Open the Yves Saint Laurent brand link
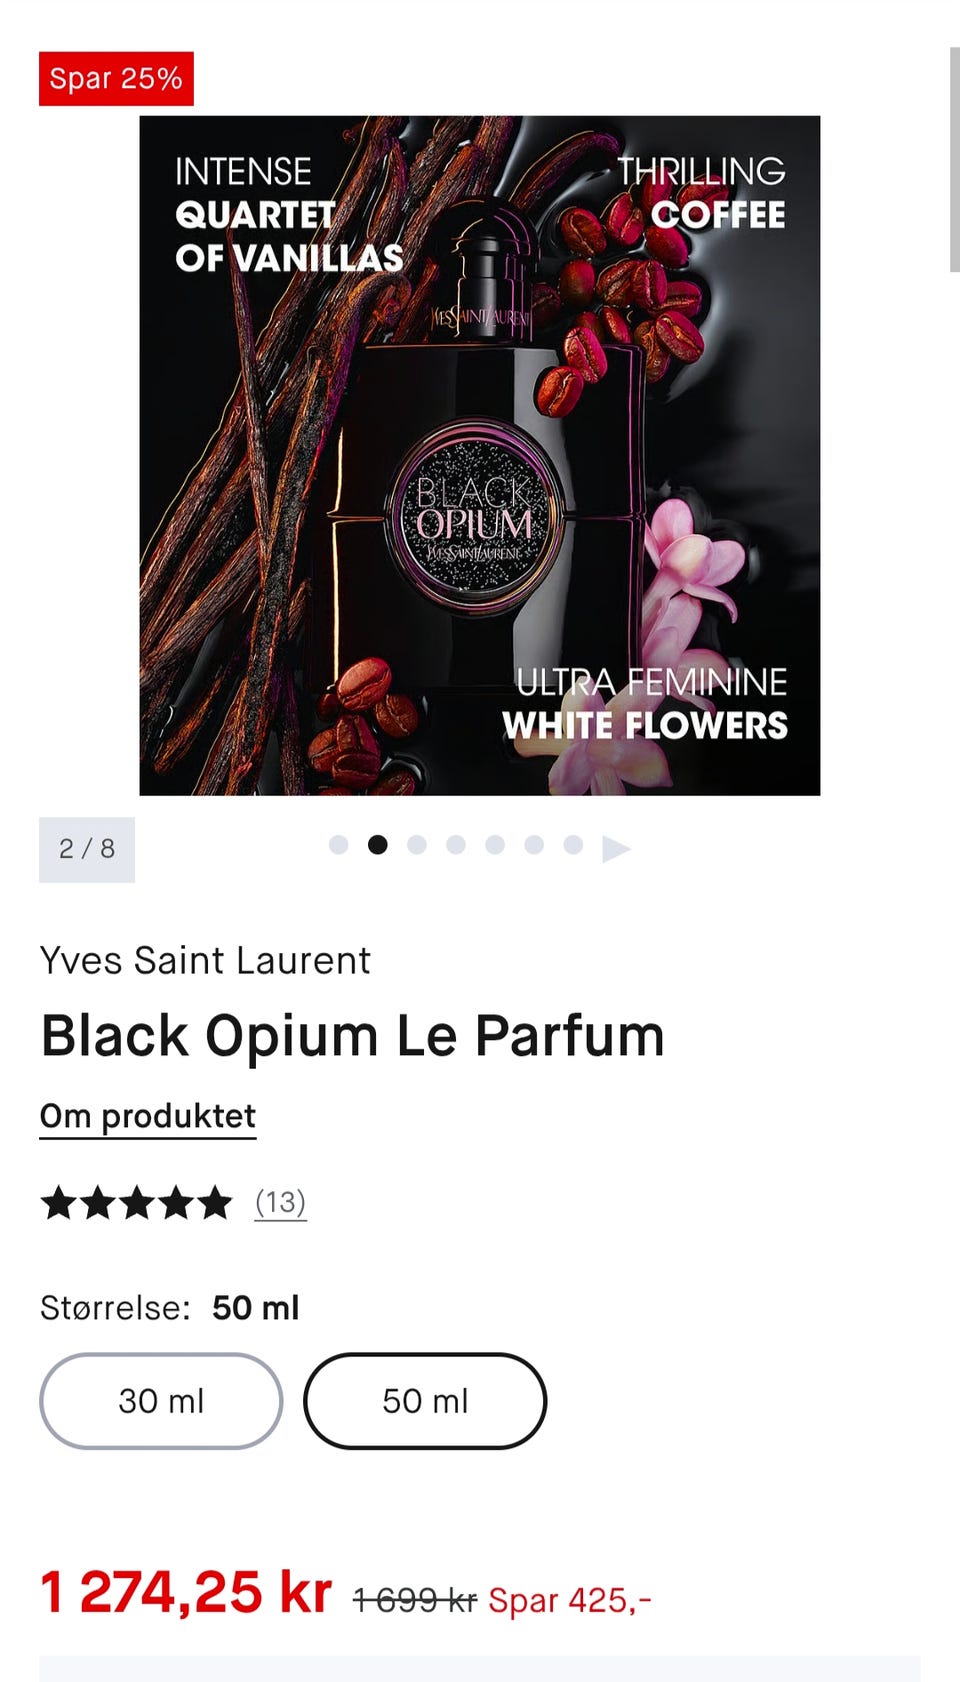The height and width of the screenshot is (1682, 960). pos(205,960)
